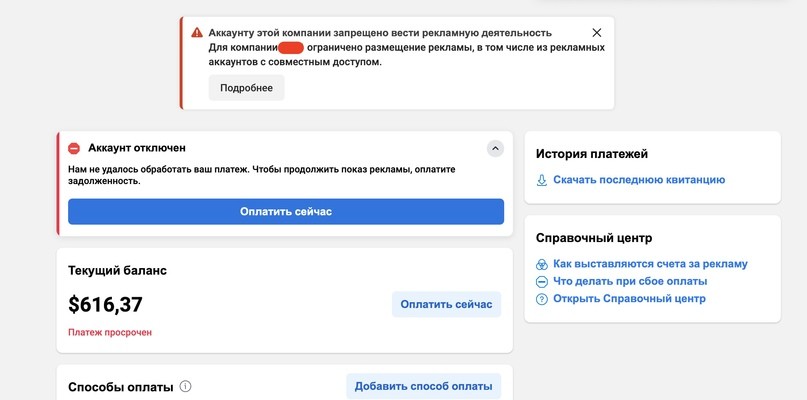Click the Способы оплаты heading
This screenshot has height=400, width=807.
coord(120,387)
